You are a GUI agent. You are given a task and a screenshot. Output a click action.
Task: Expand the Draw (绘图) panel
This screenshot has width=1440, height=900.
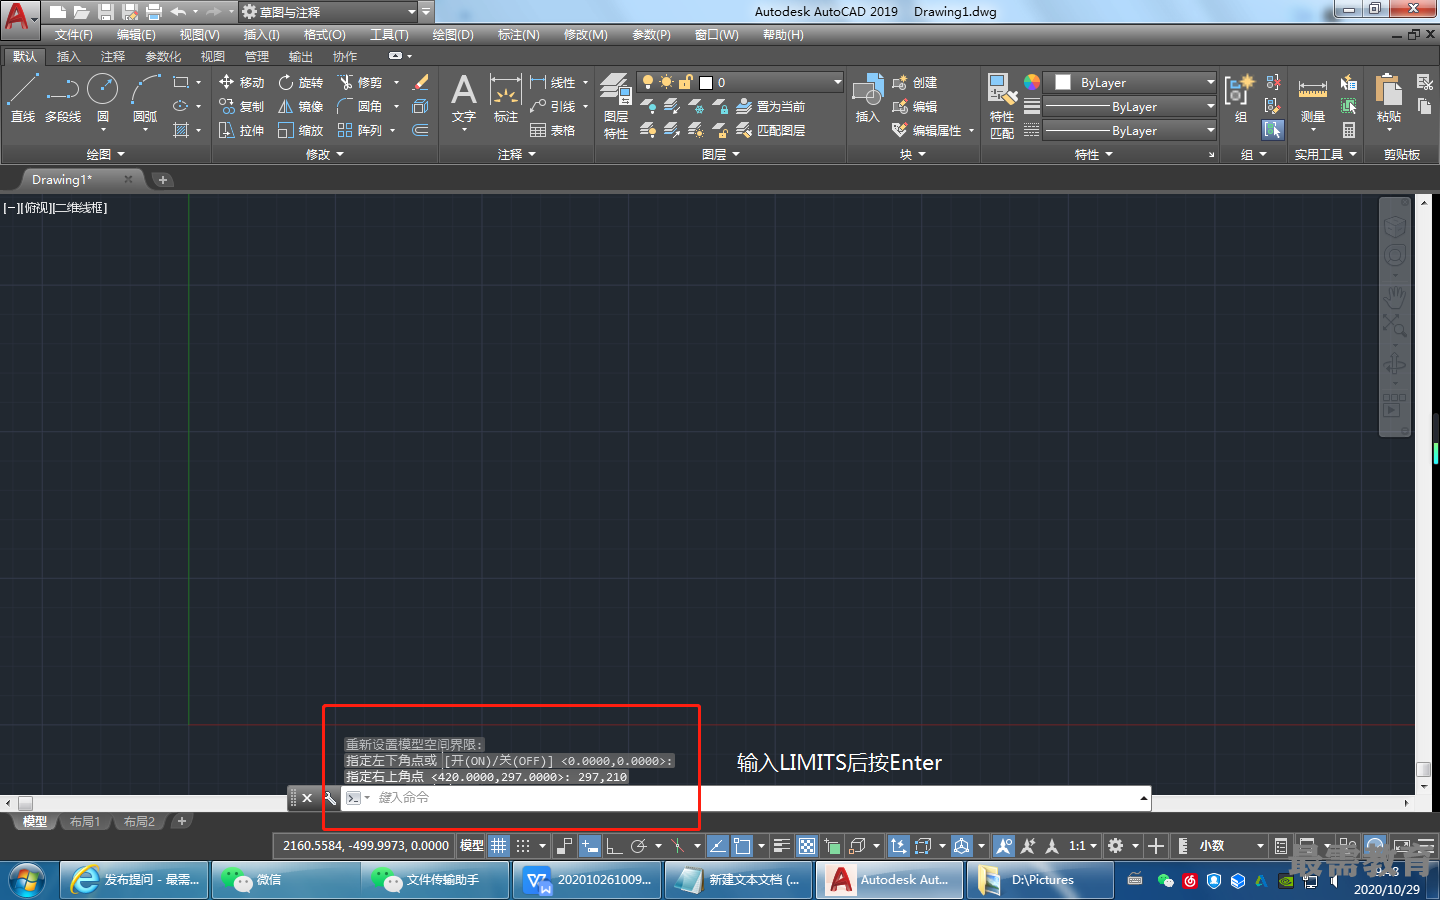coord(105,154)
